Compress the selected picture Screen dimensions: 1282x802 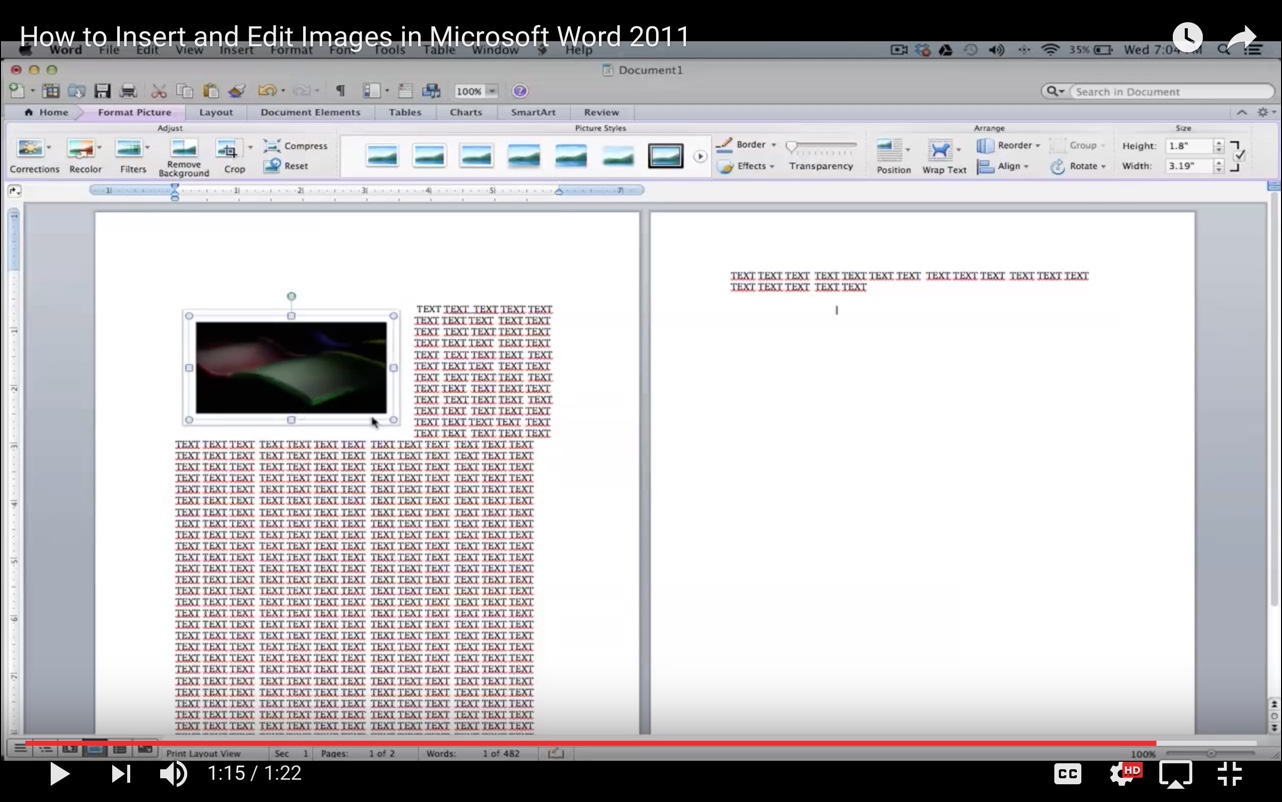point(296,146)
